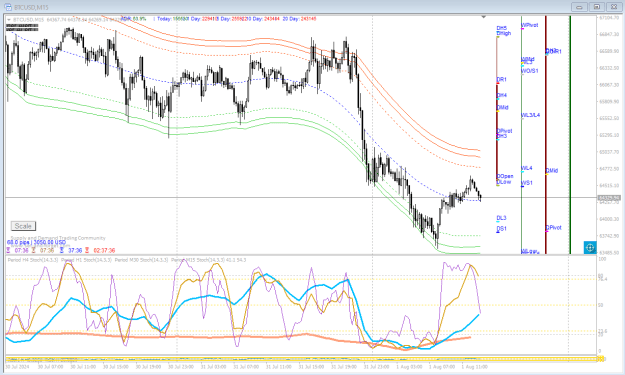Click the 67104.70 price axis label
The height and width of the screenshot is (375, 625).
pos(609,18)
